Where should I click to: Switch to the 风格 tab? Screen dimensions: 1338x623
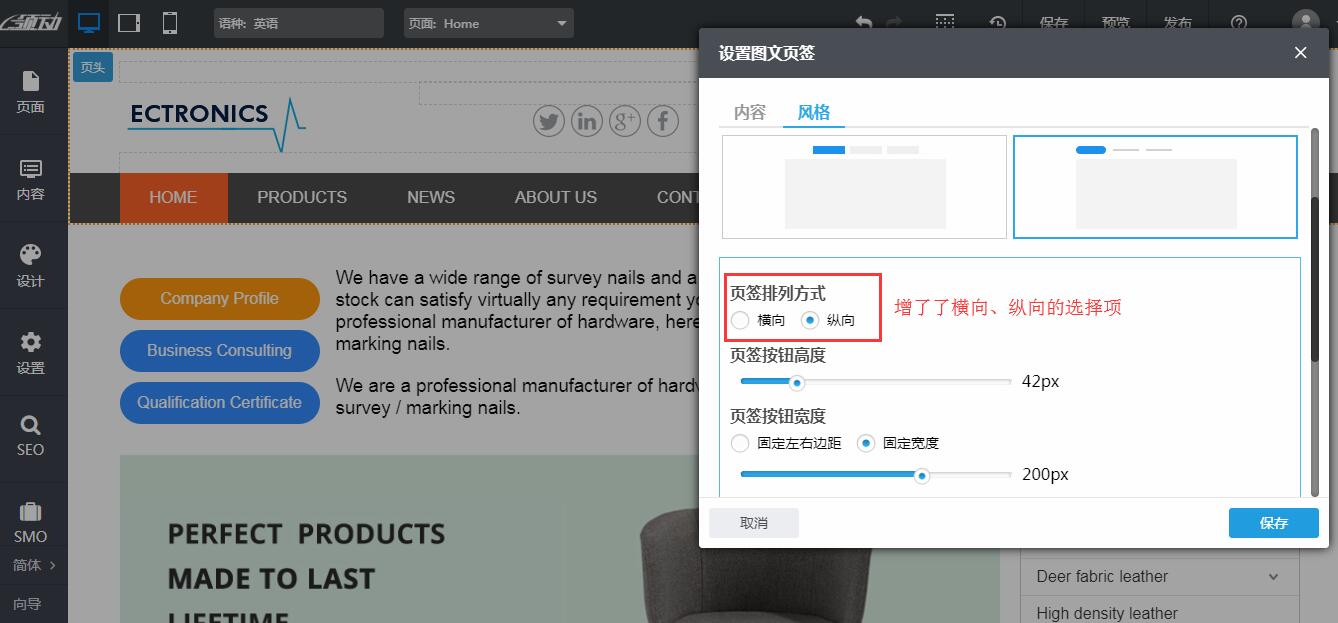click(x=814, y=112)
